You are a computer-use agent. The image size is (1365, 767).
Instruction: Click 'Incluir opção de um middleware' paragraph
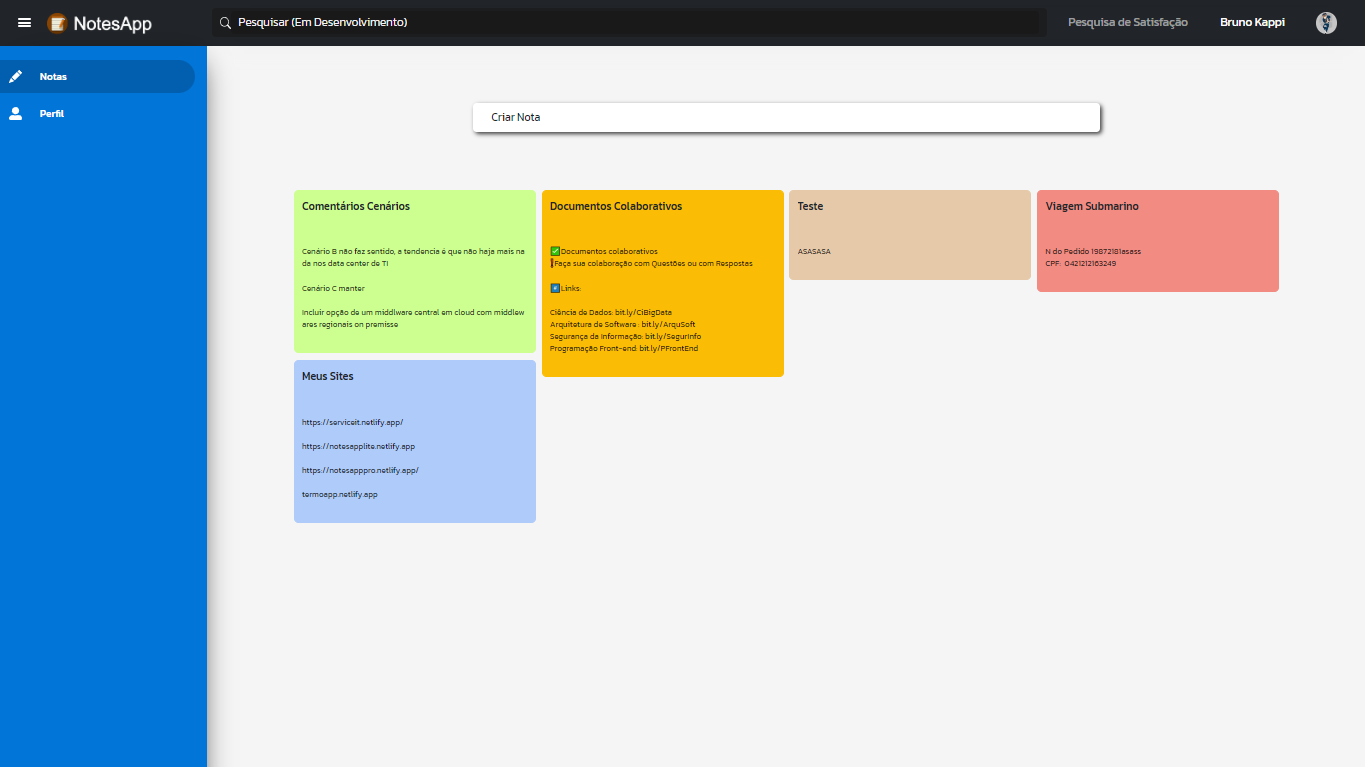pyautogui.click(x=413, y=318)
